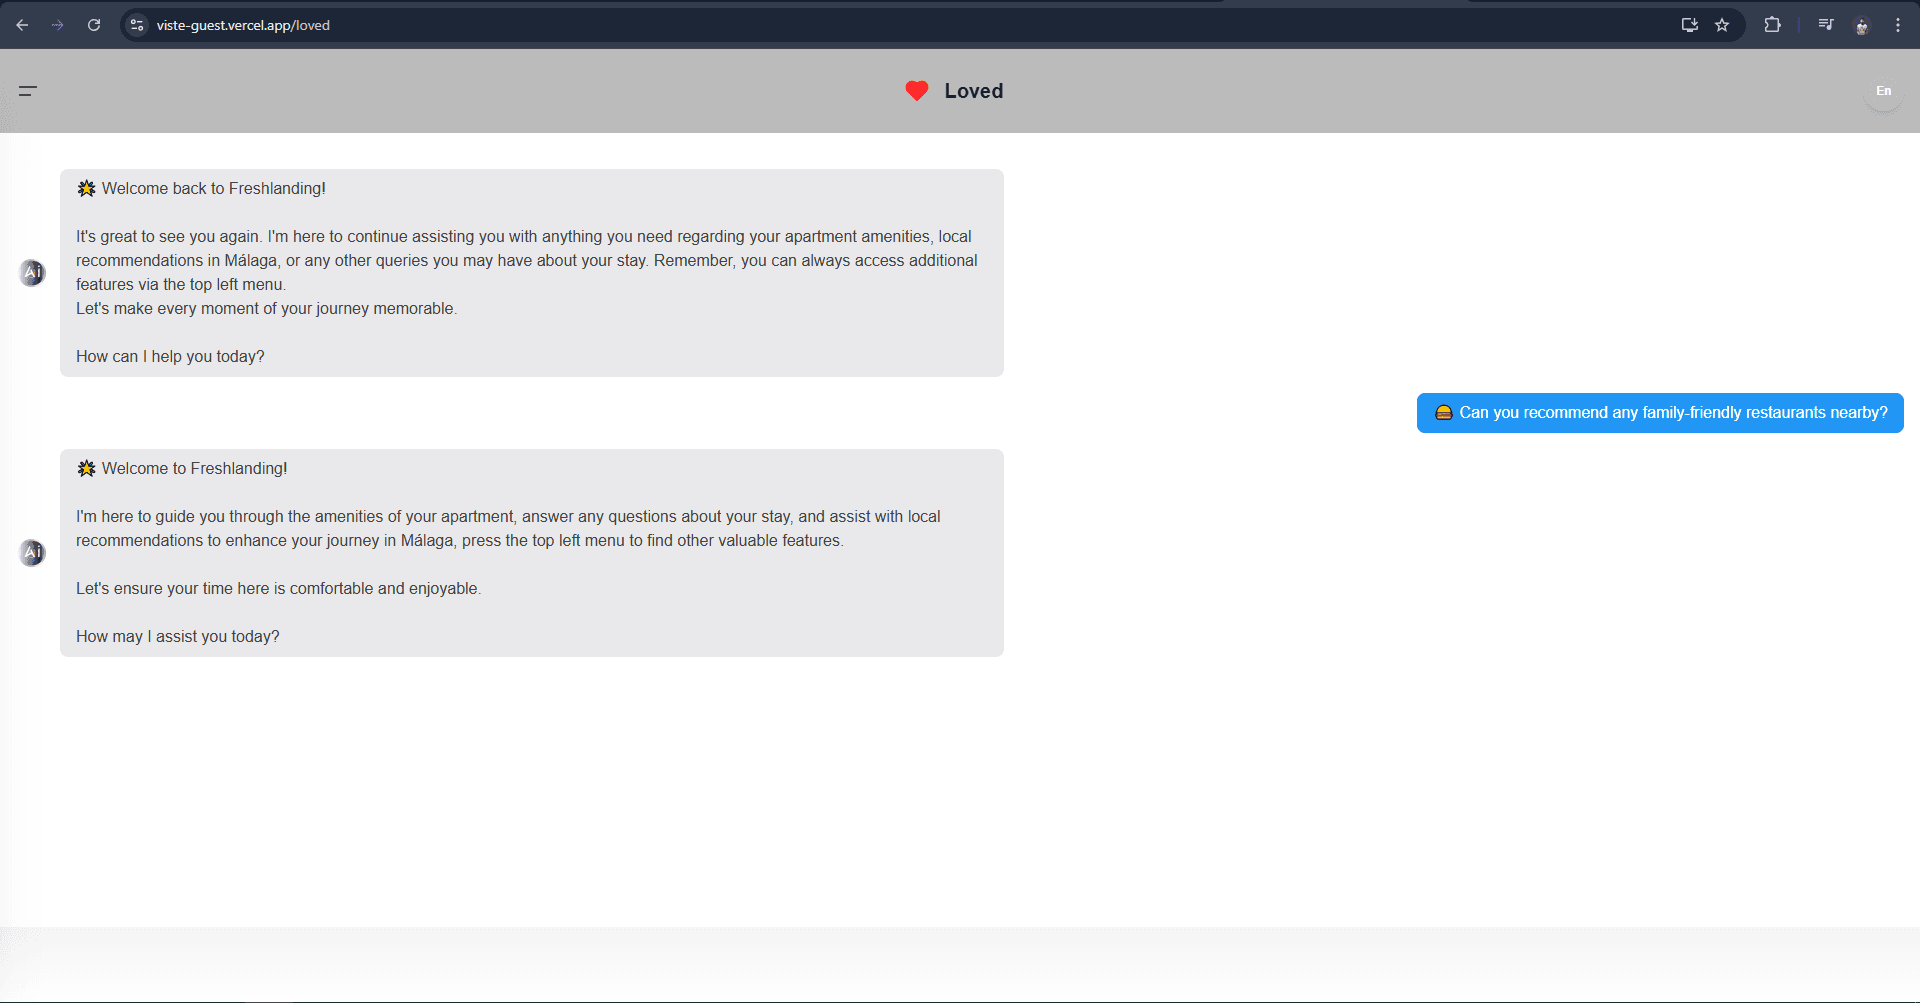Click the AI avatar next to second message
The width and height of the screenshot is (1920, 1003).
point(33,552)
